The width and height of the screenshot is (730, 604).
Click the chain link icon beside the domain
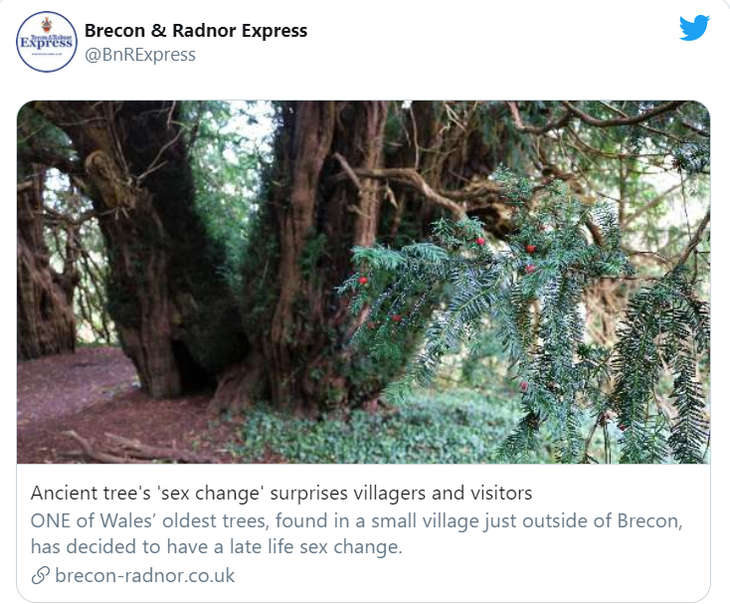(x=40, y=575)
